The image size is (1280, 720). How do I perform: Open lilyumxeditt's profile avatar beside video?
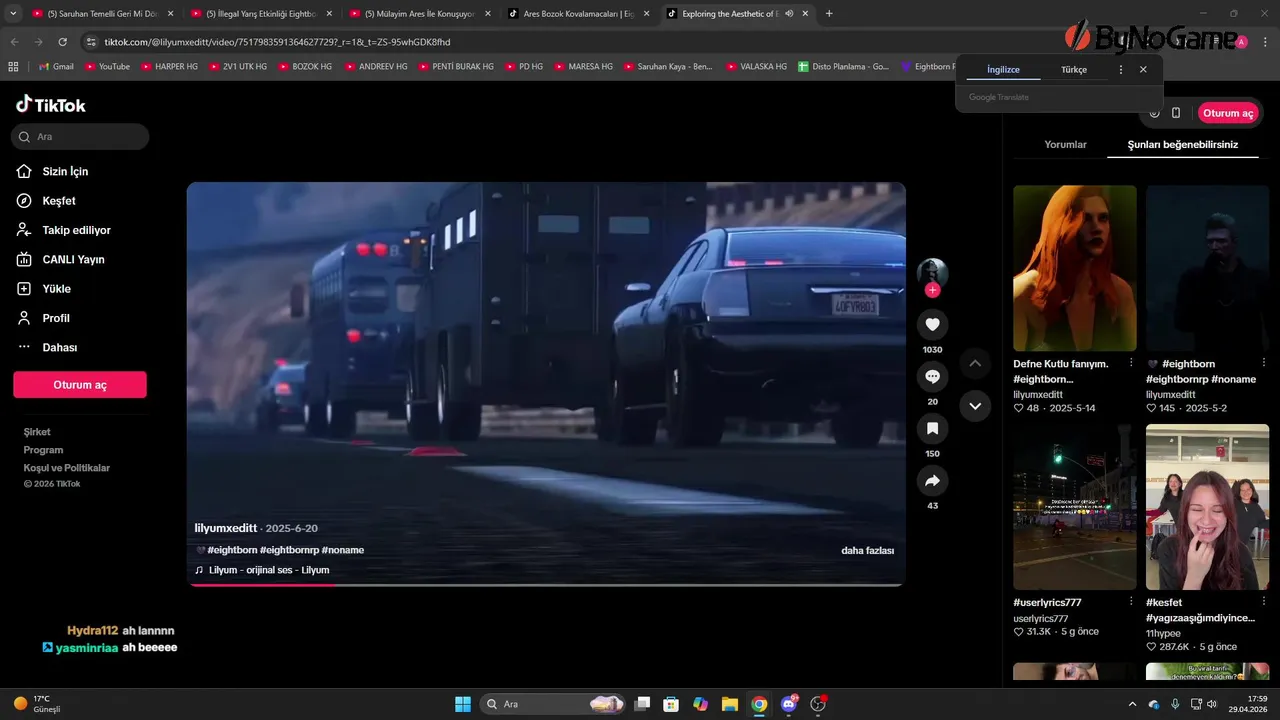932,272
